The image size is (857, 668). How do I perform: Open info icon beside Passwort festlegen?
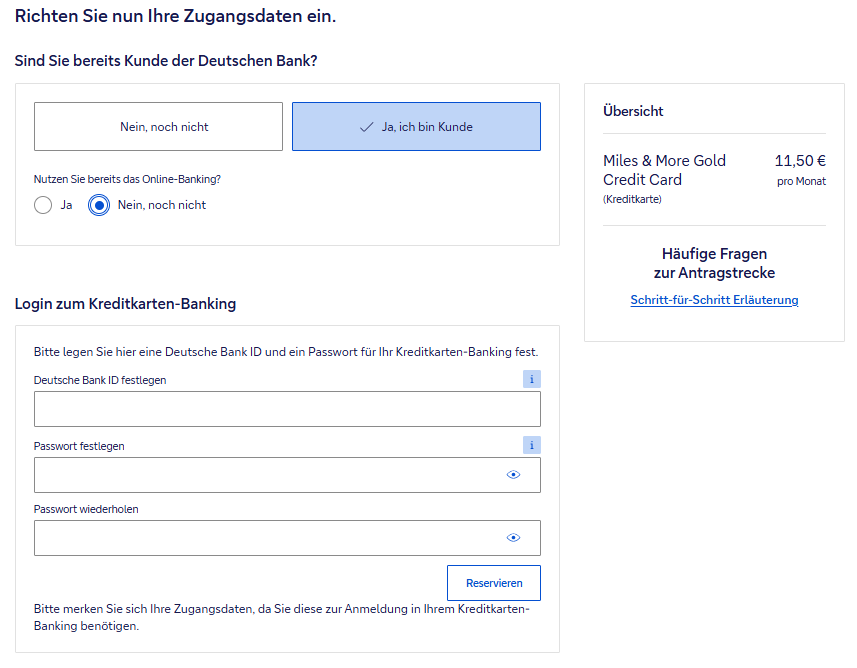tap(531, 445)
